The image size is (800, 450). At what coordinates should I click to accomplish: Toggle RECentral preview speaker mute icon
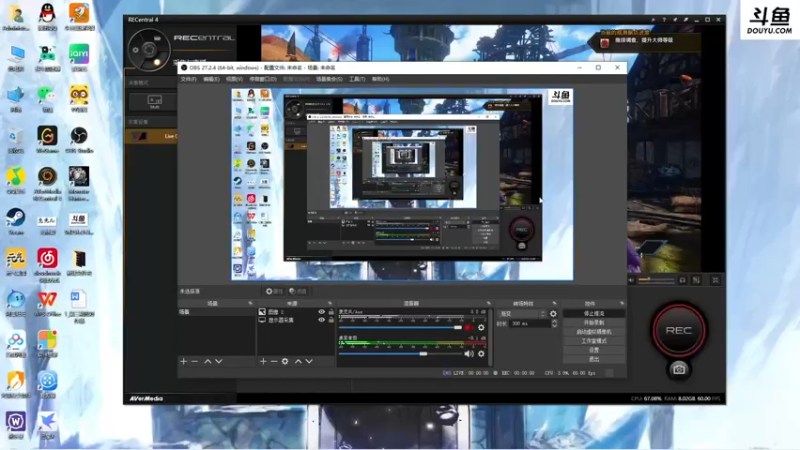(x=632, y=280)
